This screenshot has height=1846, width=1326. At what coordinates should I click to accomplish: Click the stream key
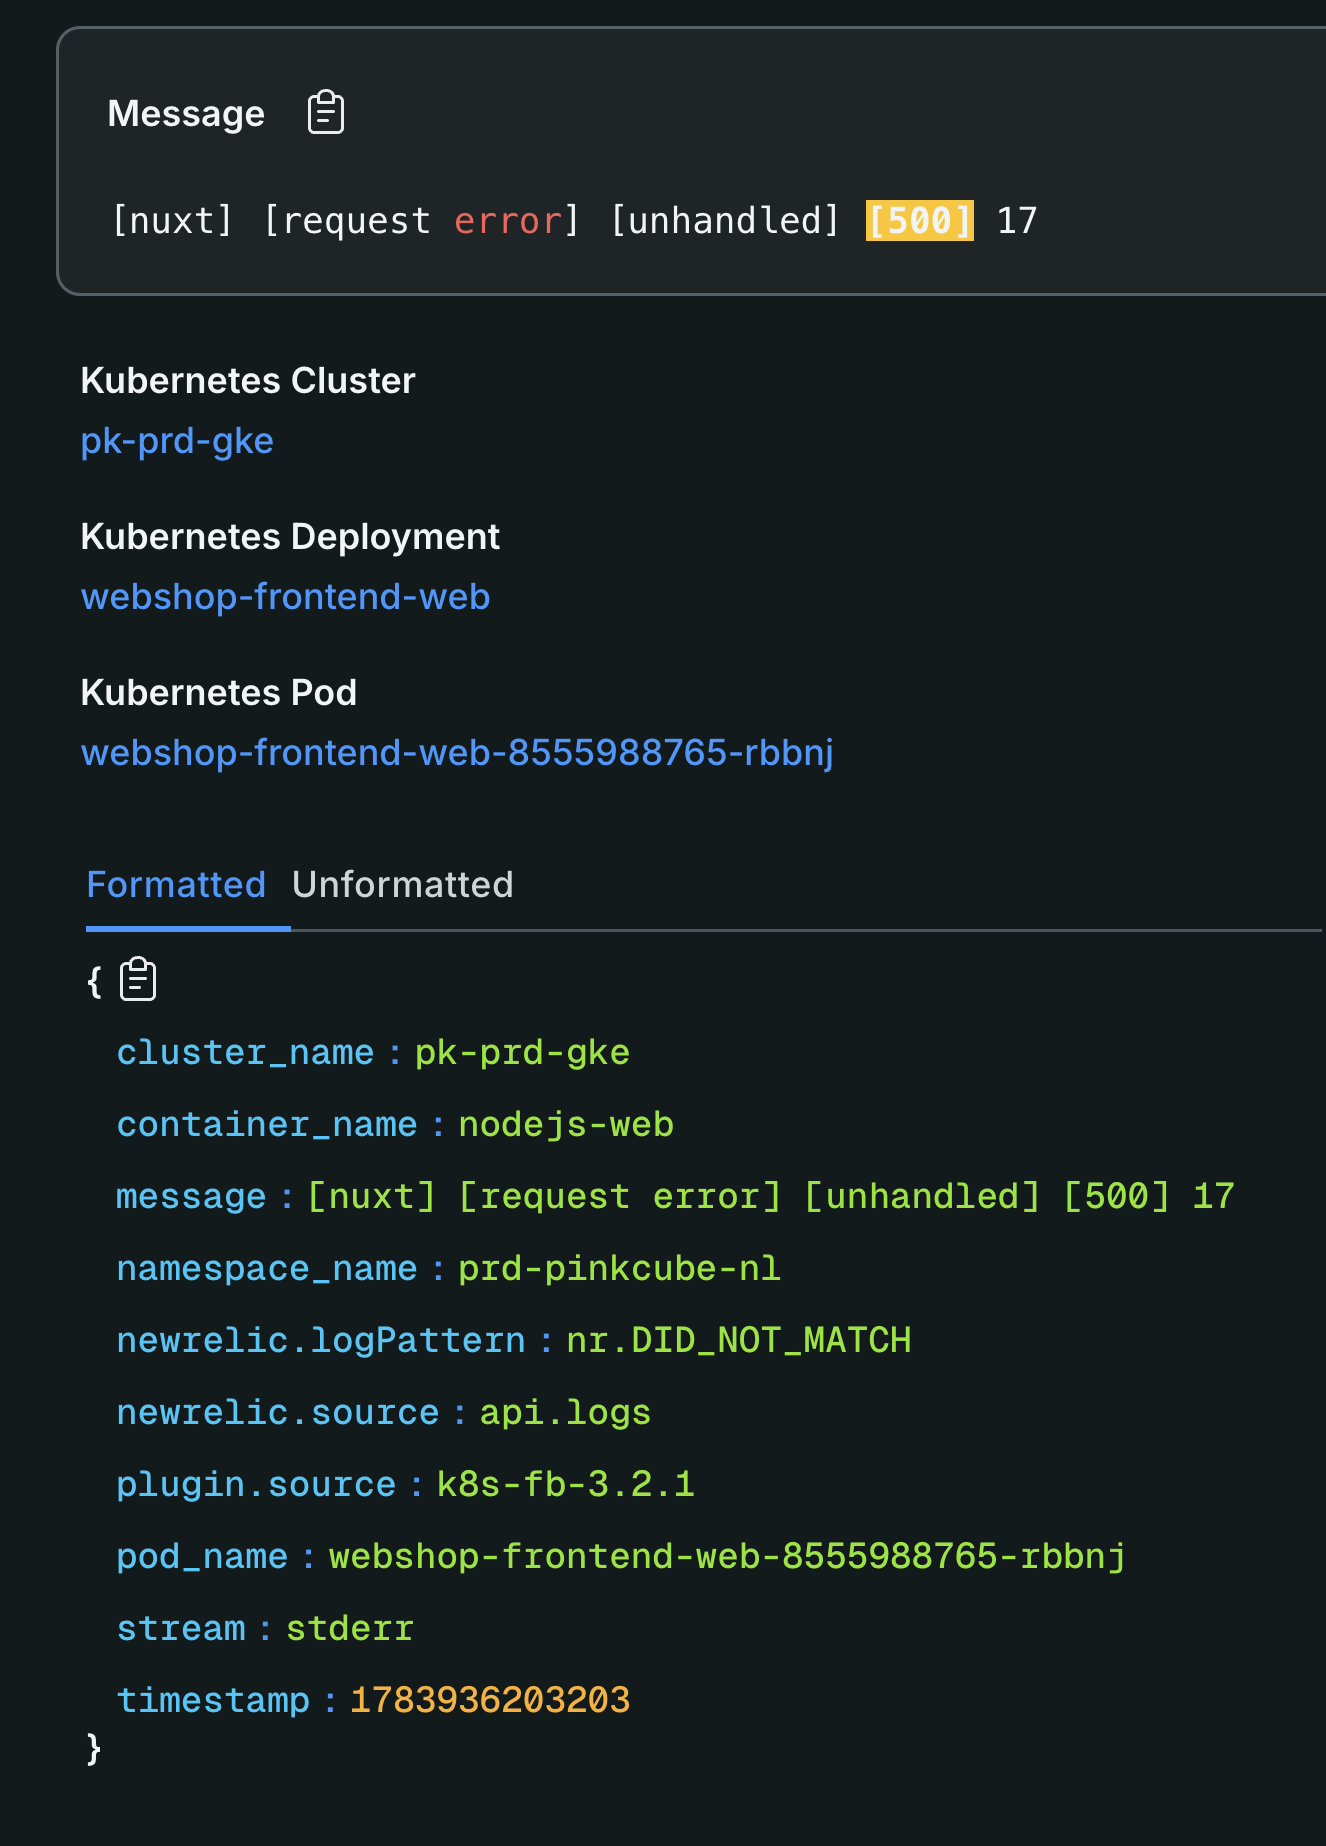[181, 1629]
